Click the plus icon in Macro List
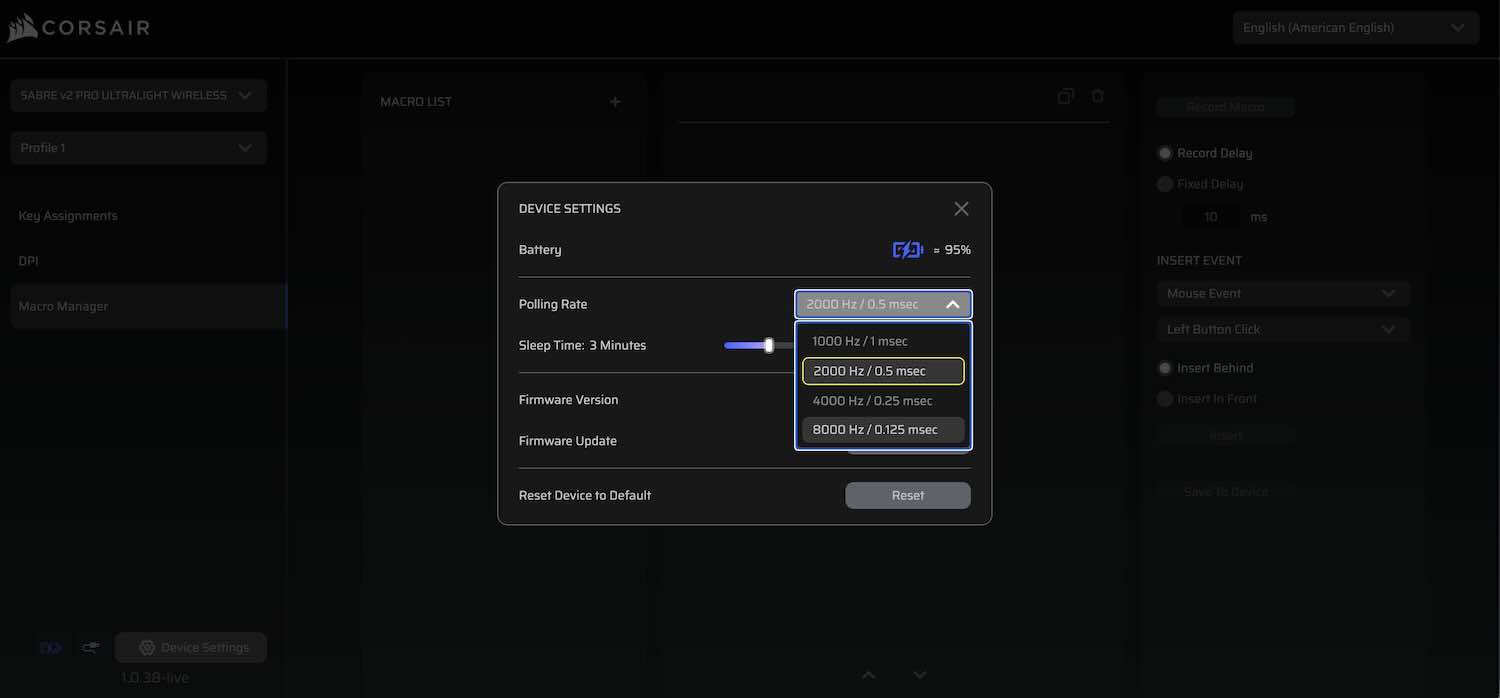 615,102
